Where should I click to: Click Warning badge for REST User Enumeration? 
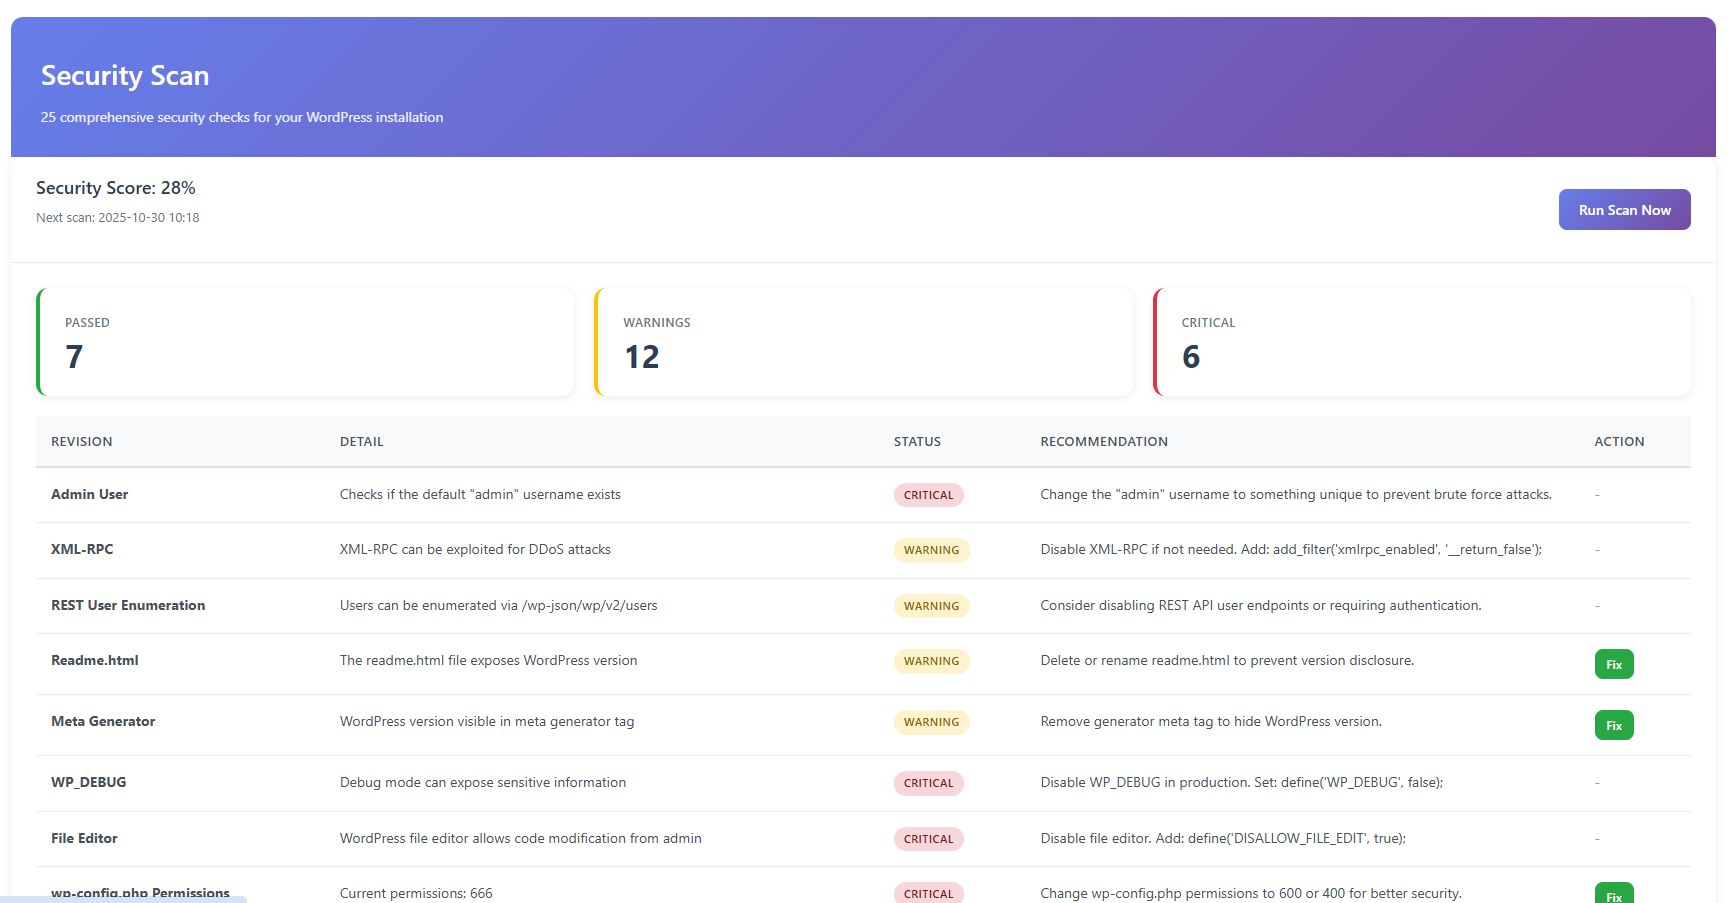(x=931, y=606)
